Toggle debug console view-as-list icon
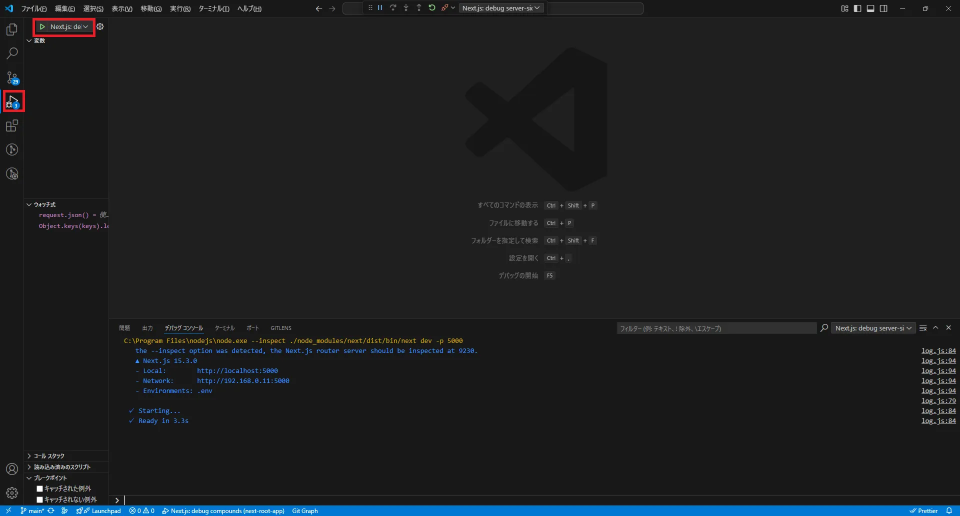The height and width of the screenshot is (516, 960). point(923,328)
